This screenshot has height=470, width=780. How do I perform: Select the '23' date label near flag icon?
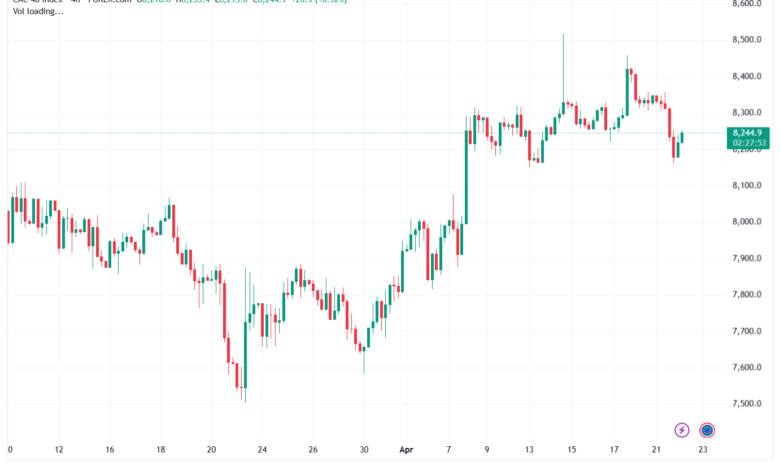click(703, 450)
